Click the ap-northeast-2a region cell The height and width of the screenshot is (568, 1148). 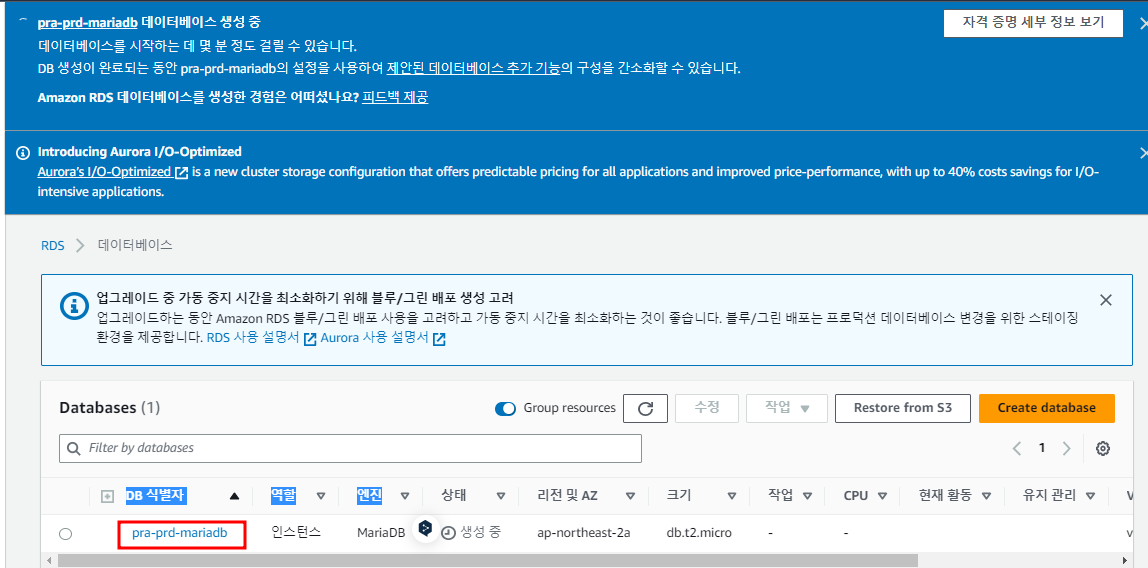(x=584, y=534)
